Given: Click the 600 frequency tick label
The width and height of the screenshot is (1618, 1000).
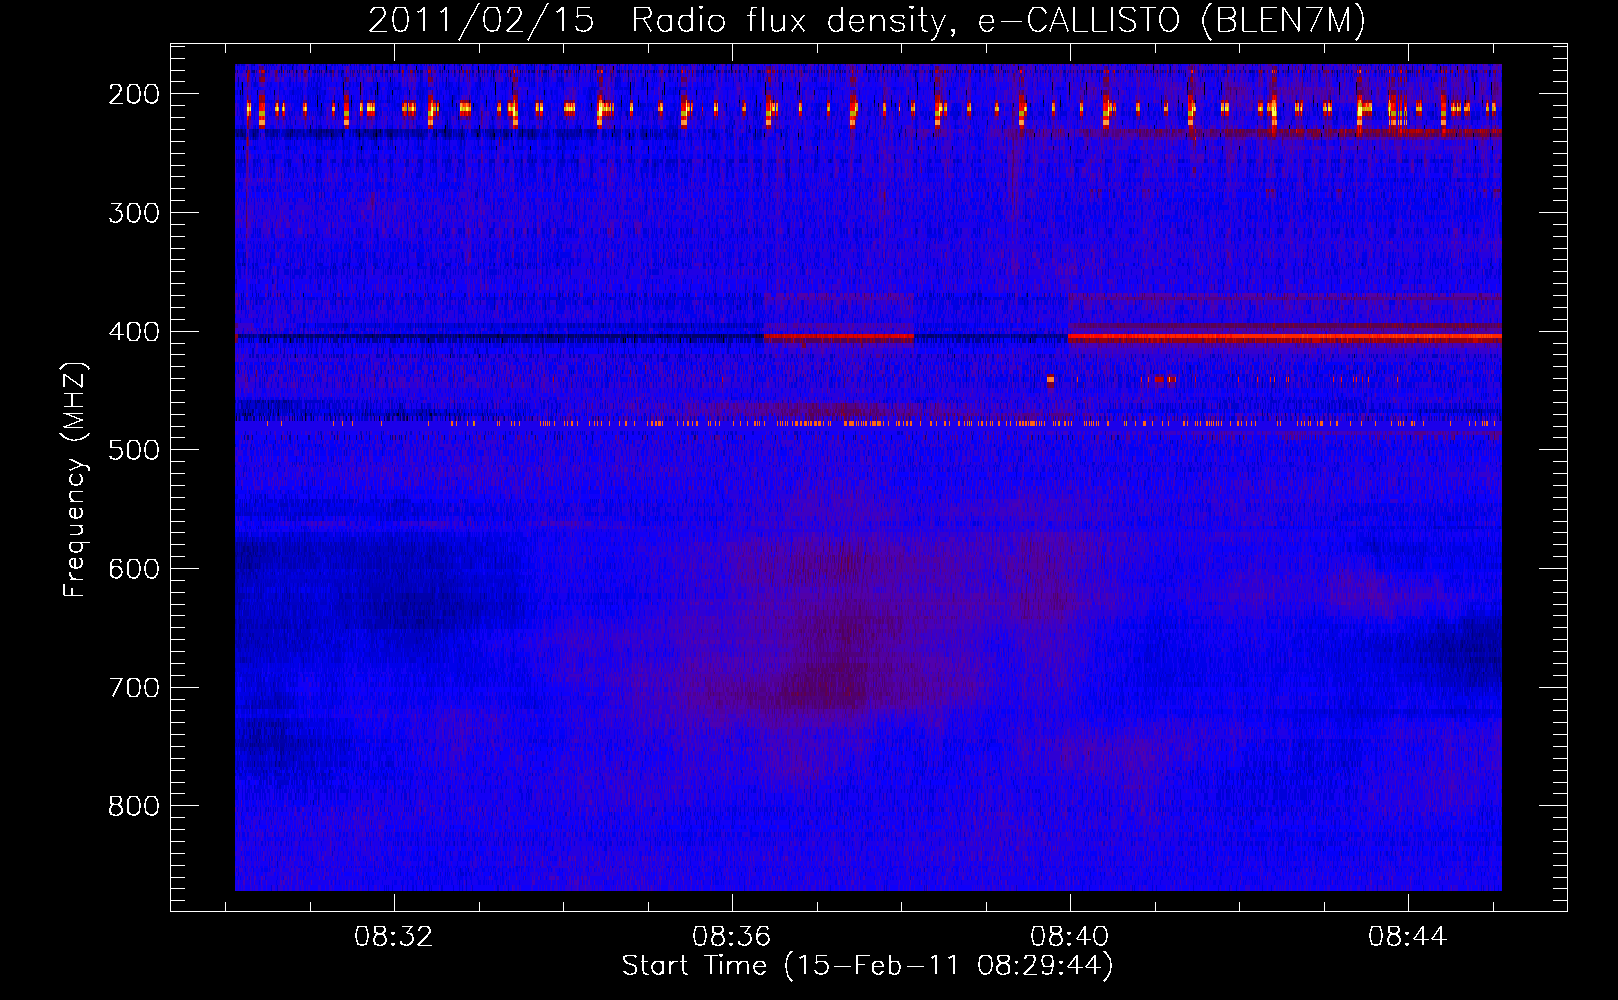Looking at the screenshot, I should [133, 569].
